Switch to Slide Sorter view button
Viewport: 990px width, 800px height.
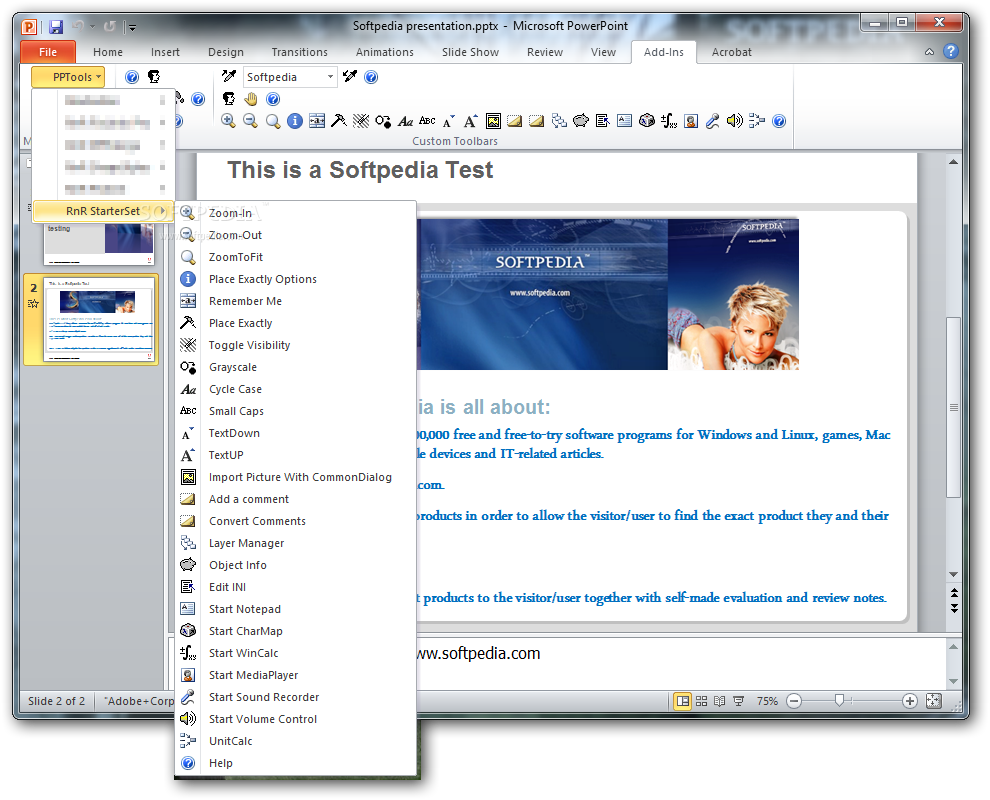pos(701,701)
